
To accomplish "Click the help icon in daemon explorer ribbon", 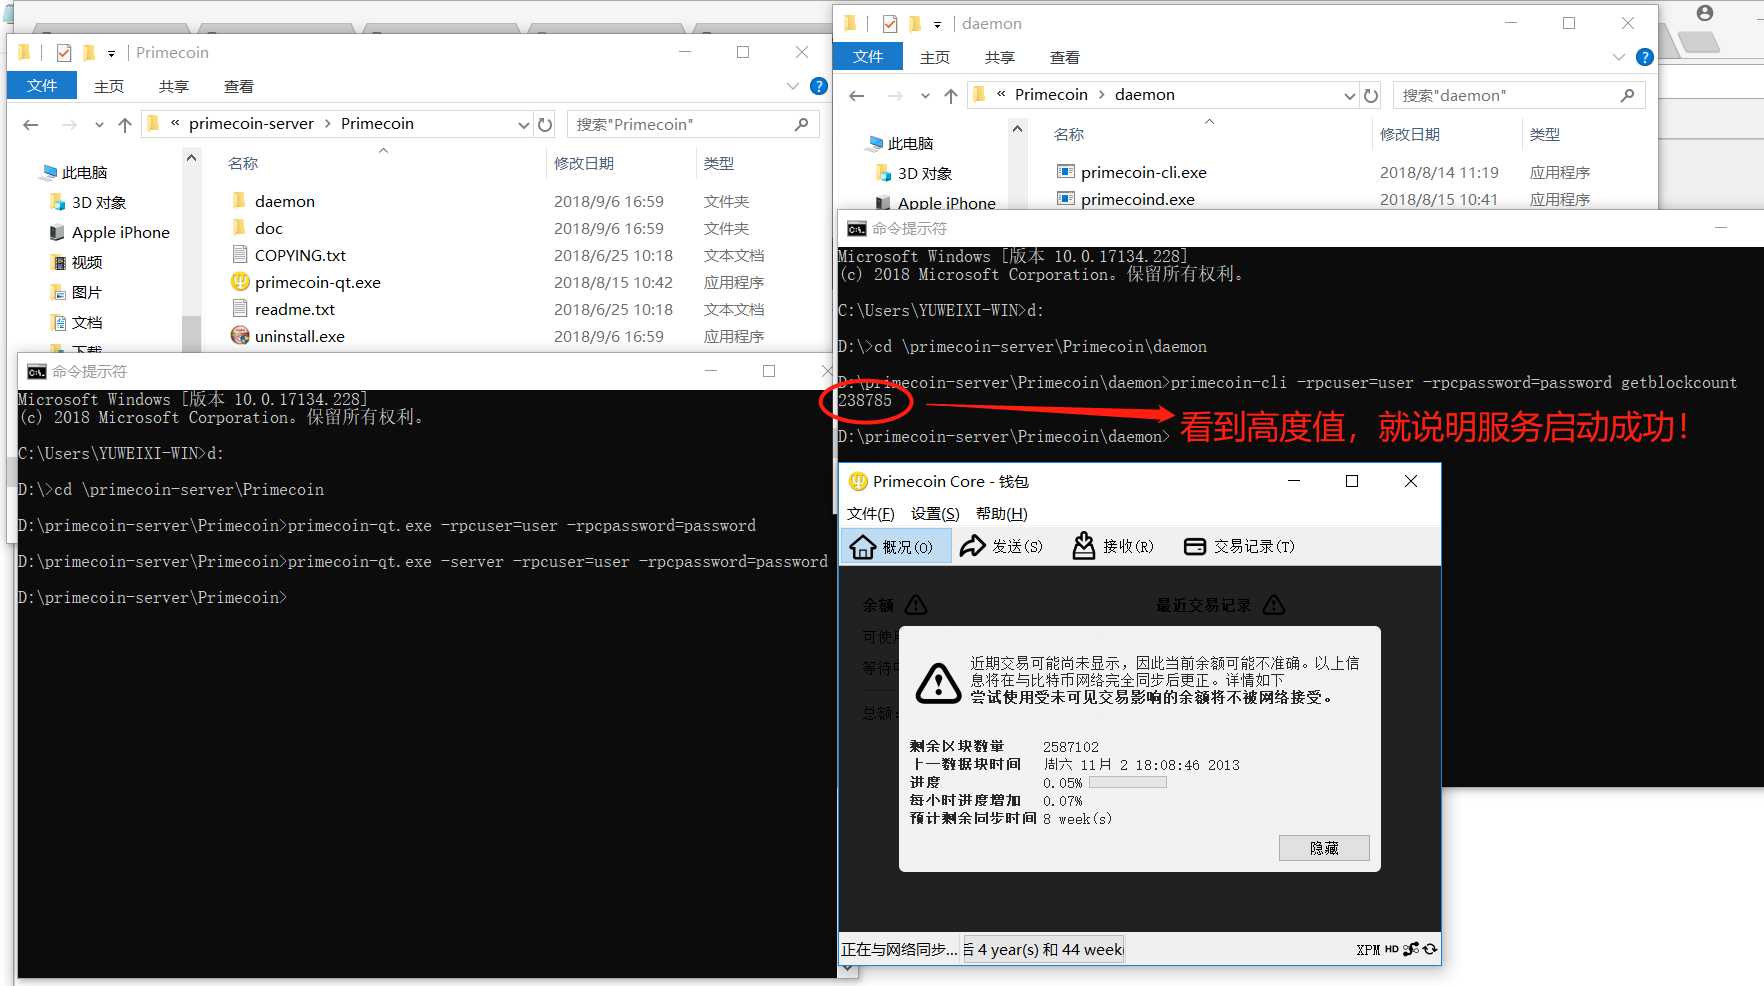I will point(1645,57).
